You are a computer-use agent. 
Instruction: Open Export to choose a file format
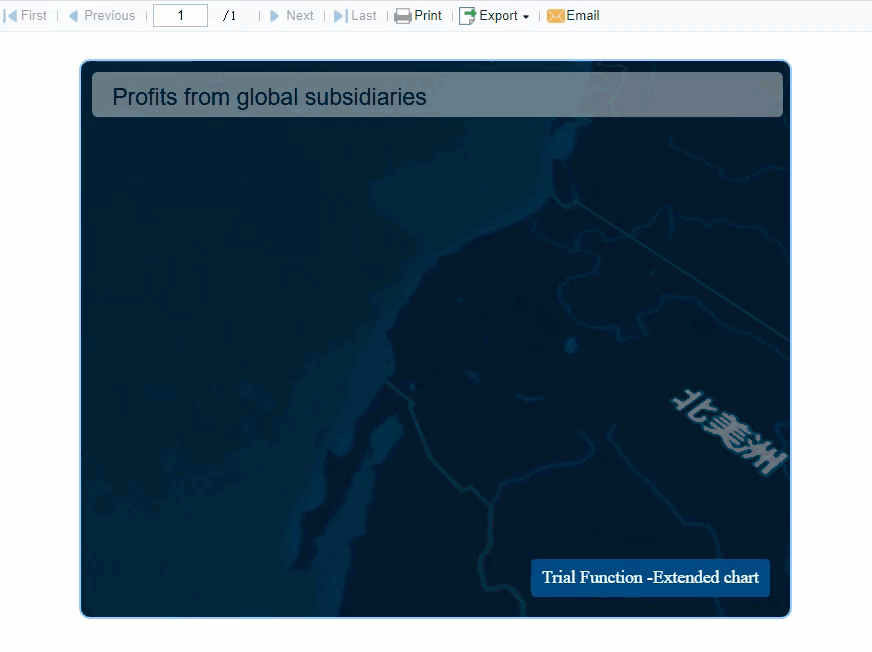click(498, 15)
